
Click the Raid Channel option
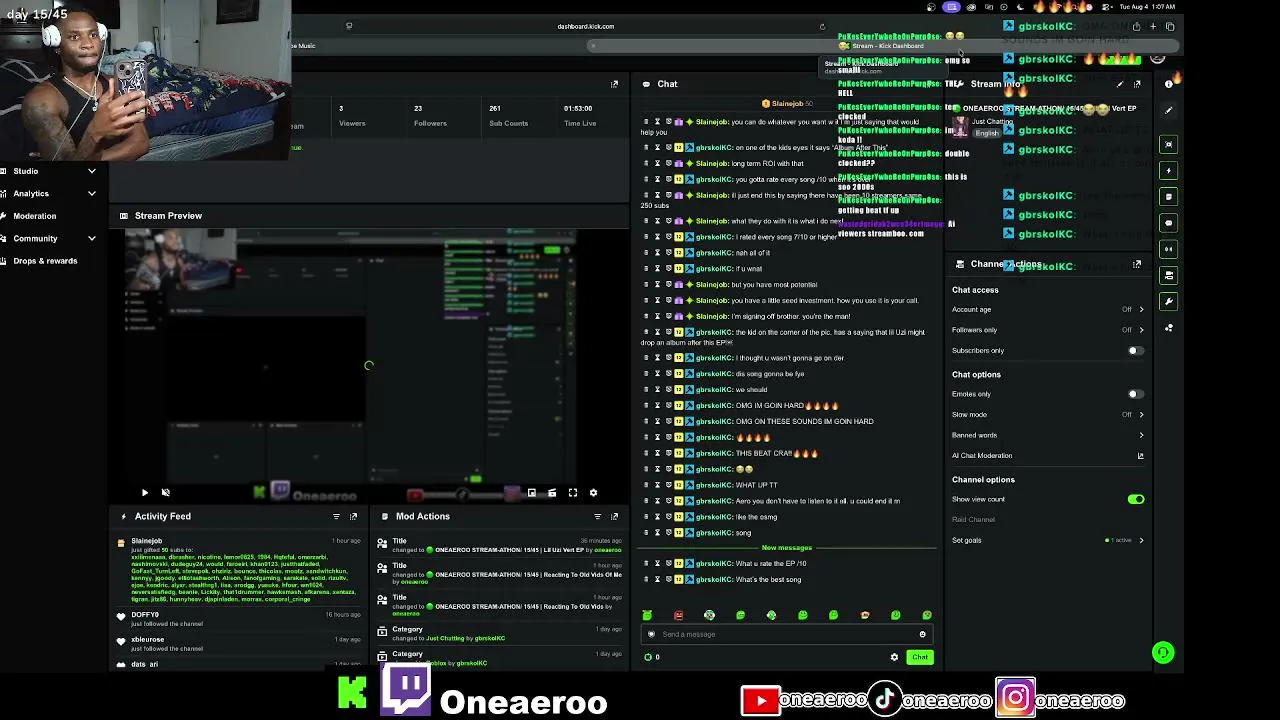pos(973,520)
